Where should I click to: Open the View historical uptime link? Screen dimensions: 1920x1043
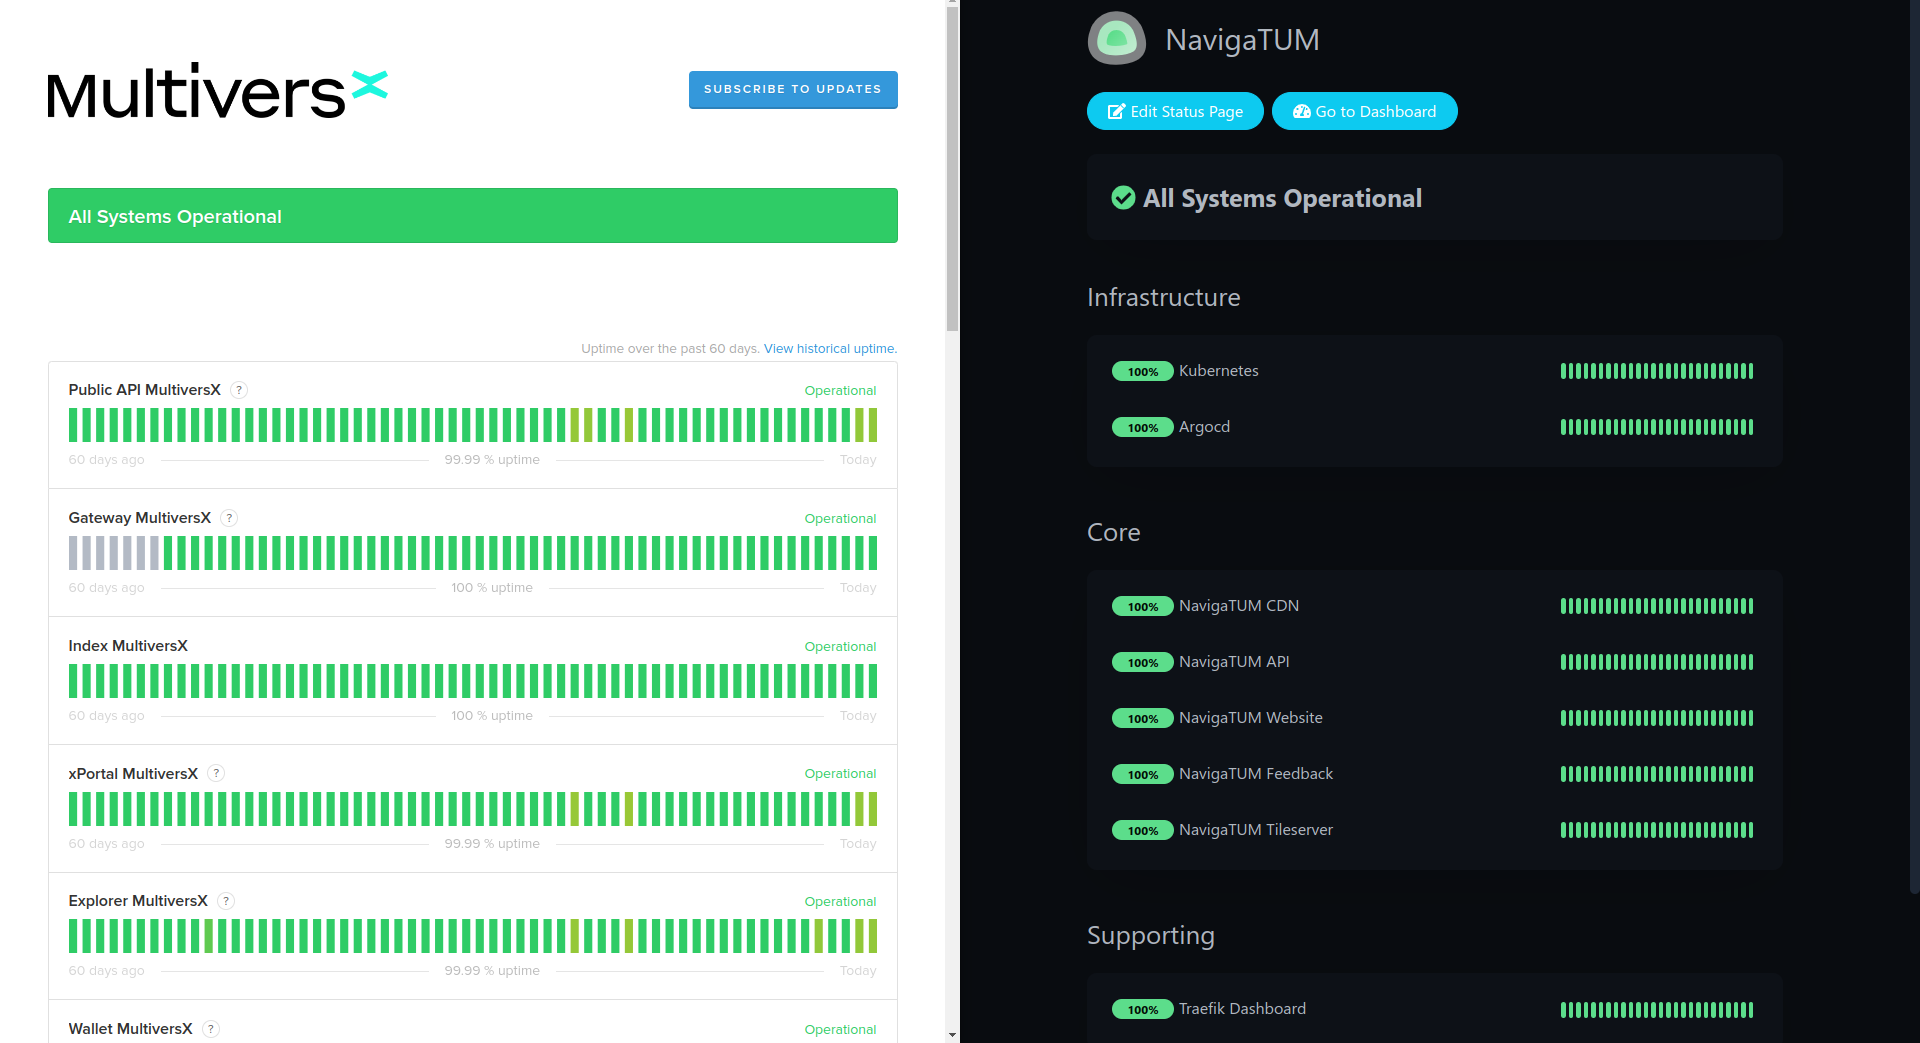(x=829, y=348)
